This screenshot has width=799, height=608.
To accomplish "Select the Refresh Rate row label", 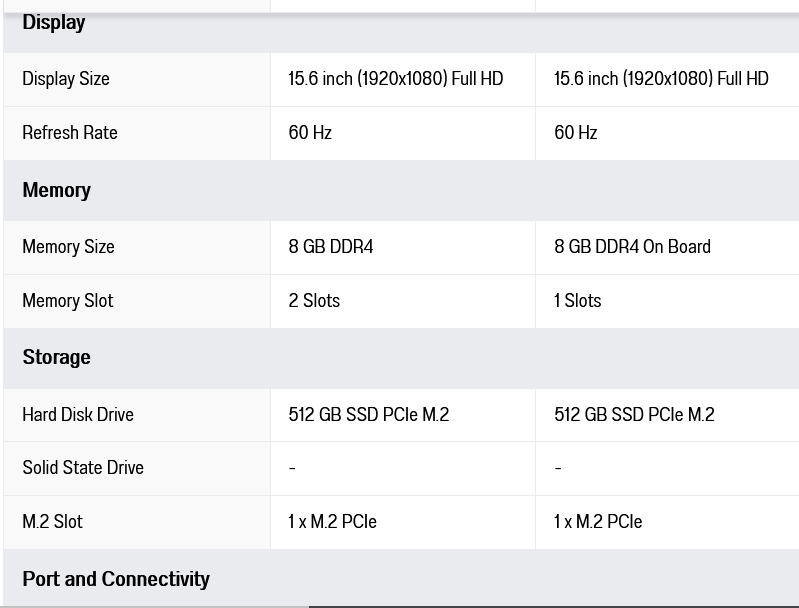I will (70, 133).
